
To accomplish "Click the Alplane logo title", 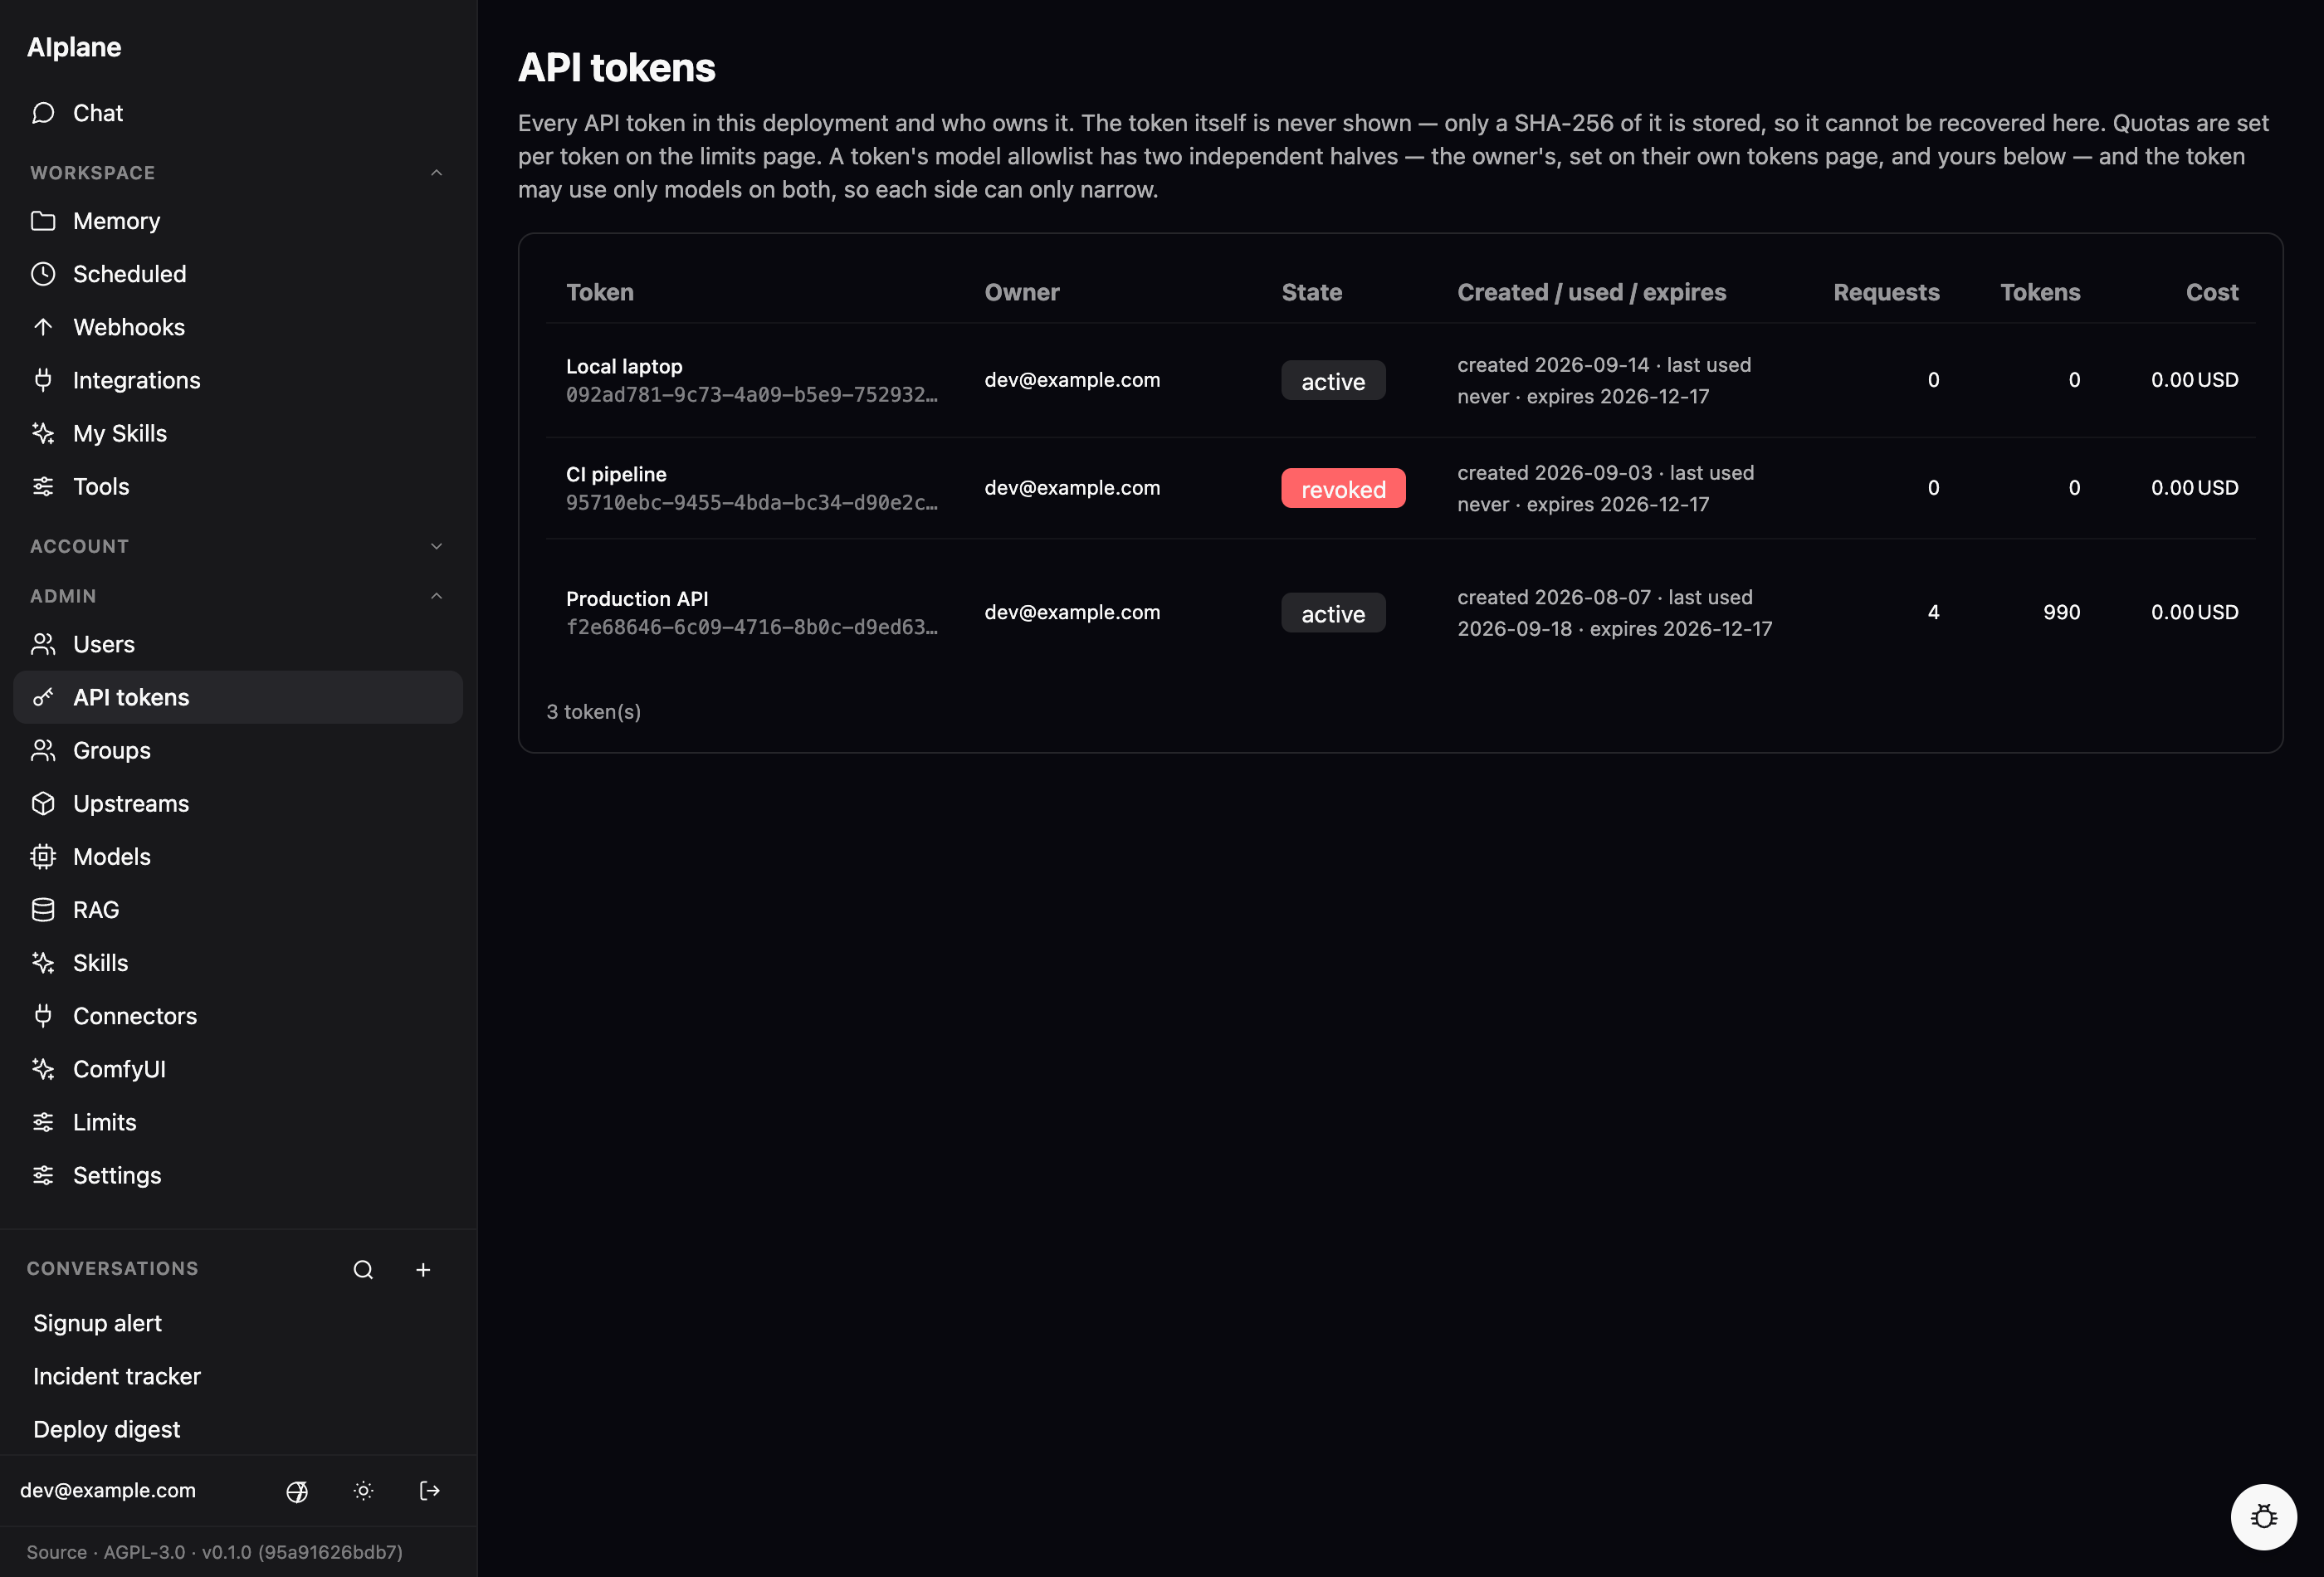I will 74,47.
